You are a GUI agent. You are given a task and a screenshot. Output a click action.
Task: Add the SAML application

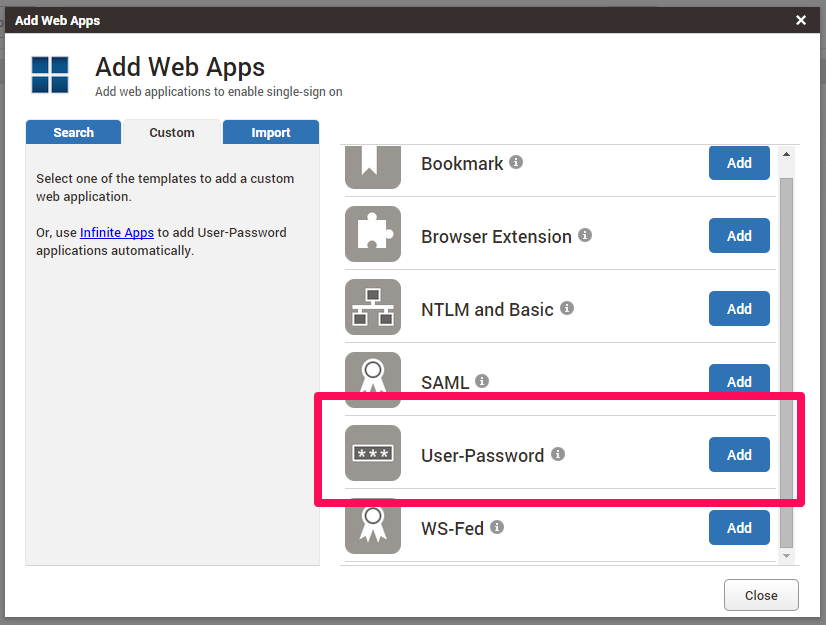(x=739, y=381)
